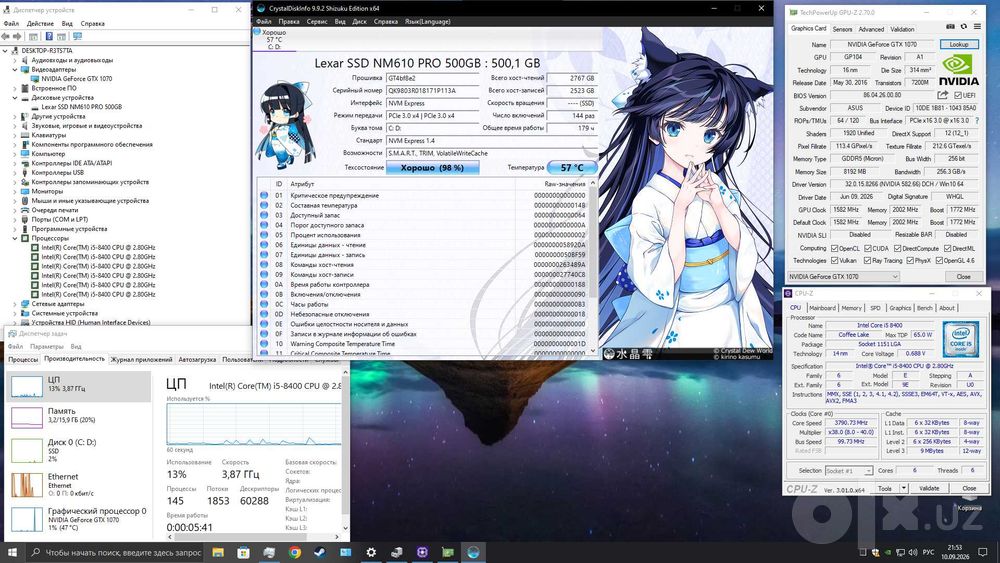Click the SMART attribute list vertical scrollbar
Screen dimensions: 1000x563
click(592, 267)
